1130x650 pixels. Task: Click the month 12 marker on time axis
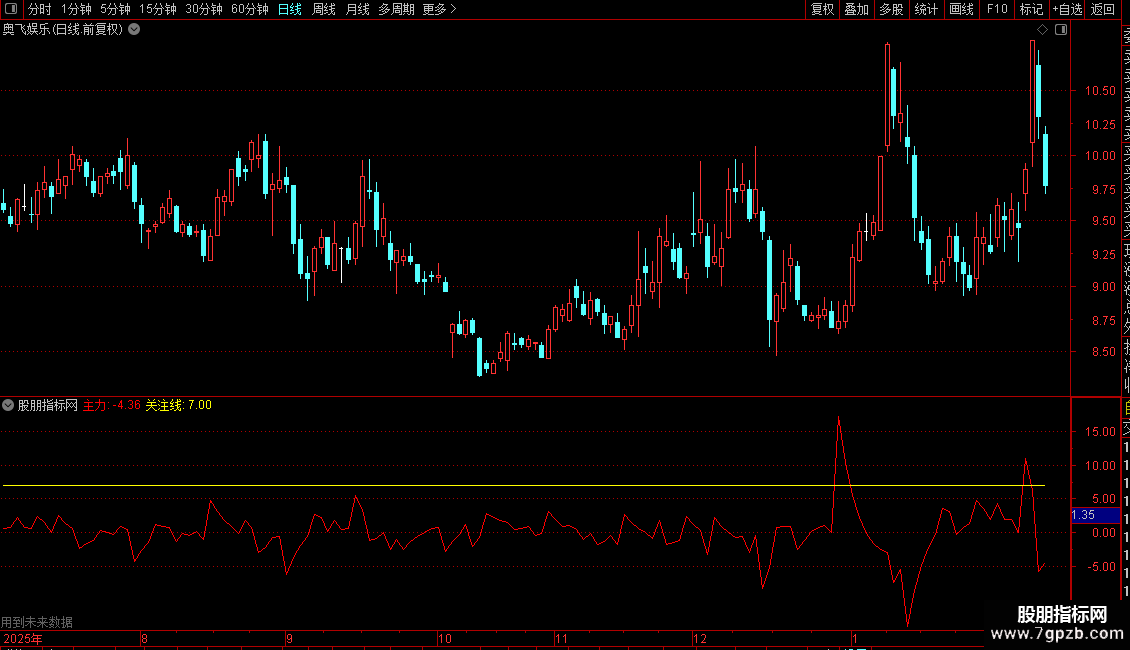click(x=700, y=638)
